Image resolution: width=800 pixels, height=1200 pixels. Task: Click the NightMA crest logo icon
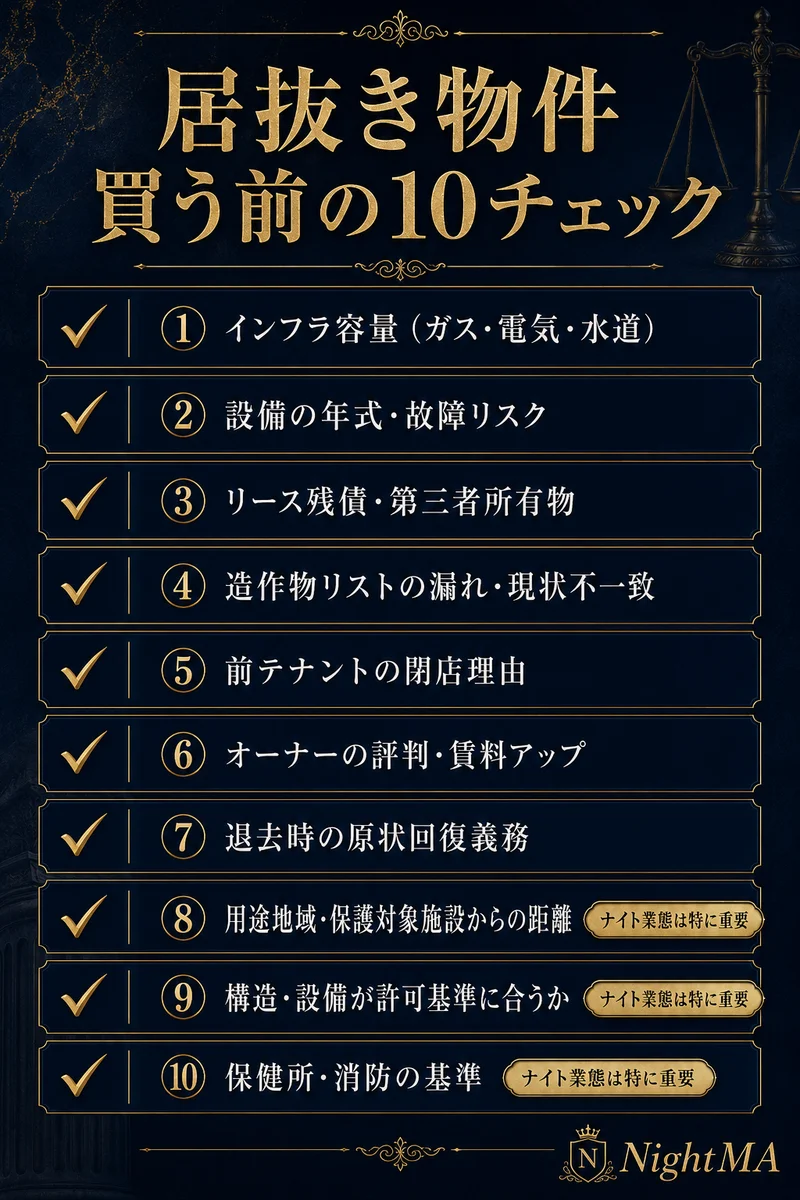(590, 1156)
